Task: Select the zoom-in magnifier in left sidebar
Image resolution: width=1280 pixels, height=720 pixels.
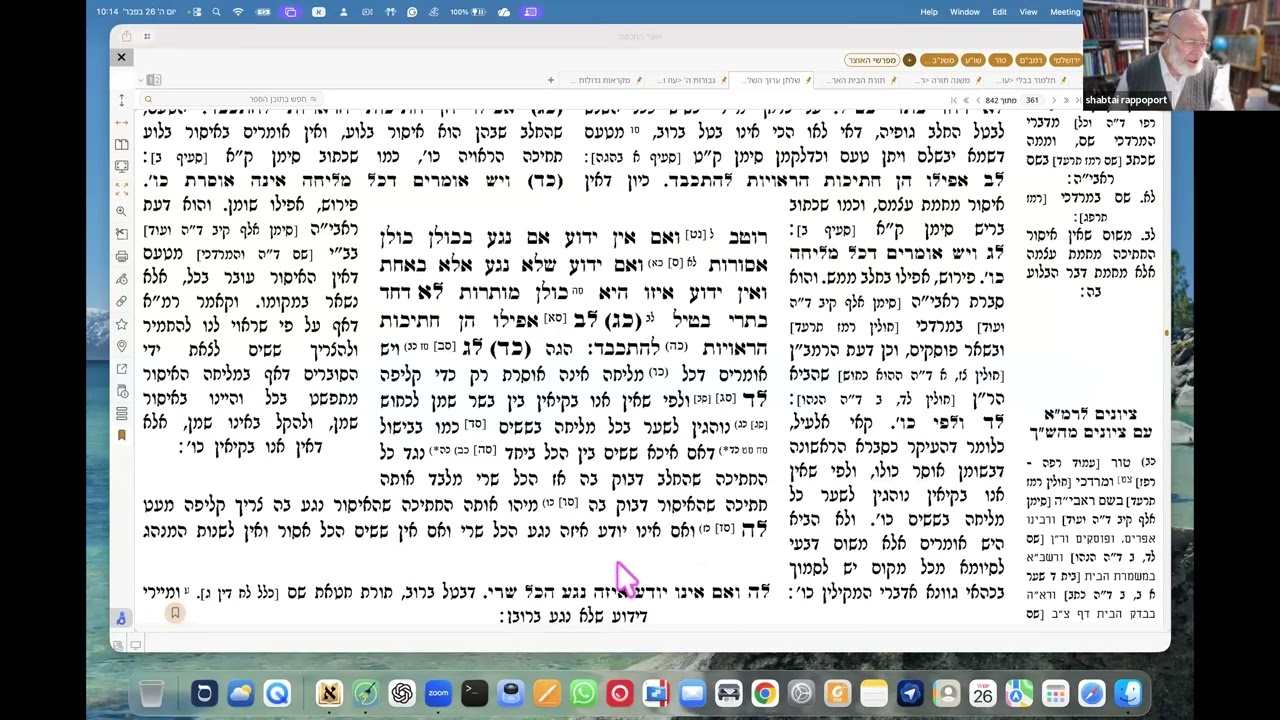Action: click(121, 211)
